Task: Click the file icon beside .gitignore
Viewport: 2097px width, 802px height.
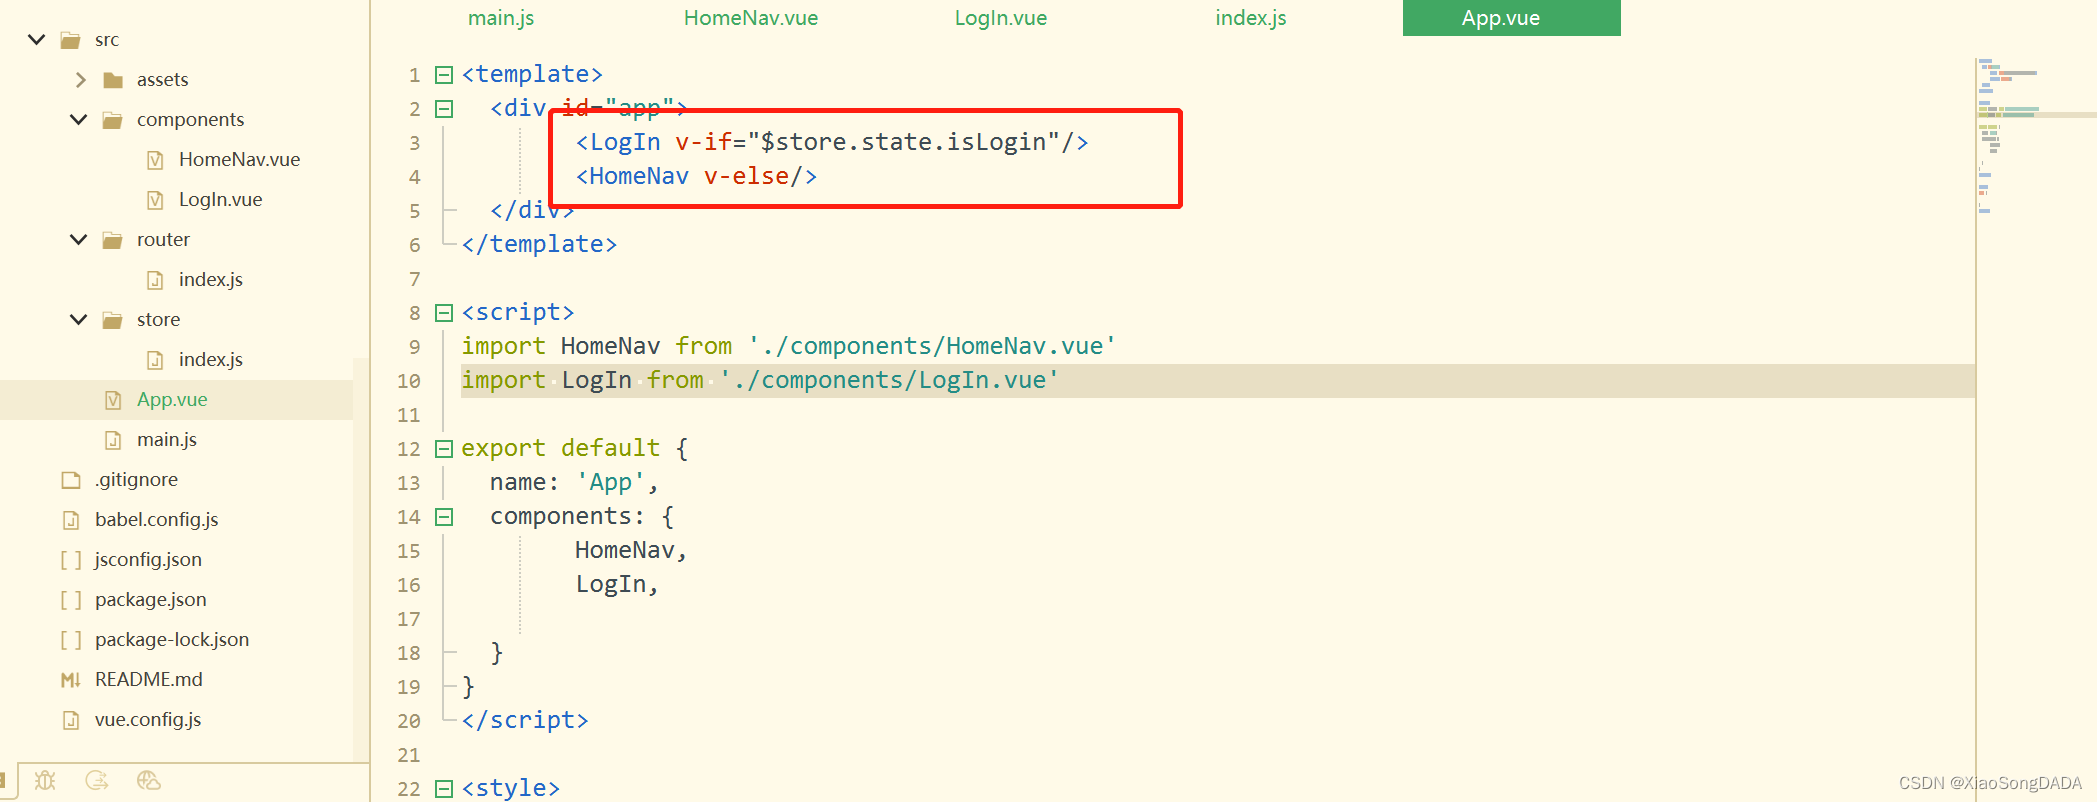Action: pyautogui.click(x=71, y=480)
